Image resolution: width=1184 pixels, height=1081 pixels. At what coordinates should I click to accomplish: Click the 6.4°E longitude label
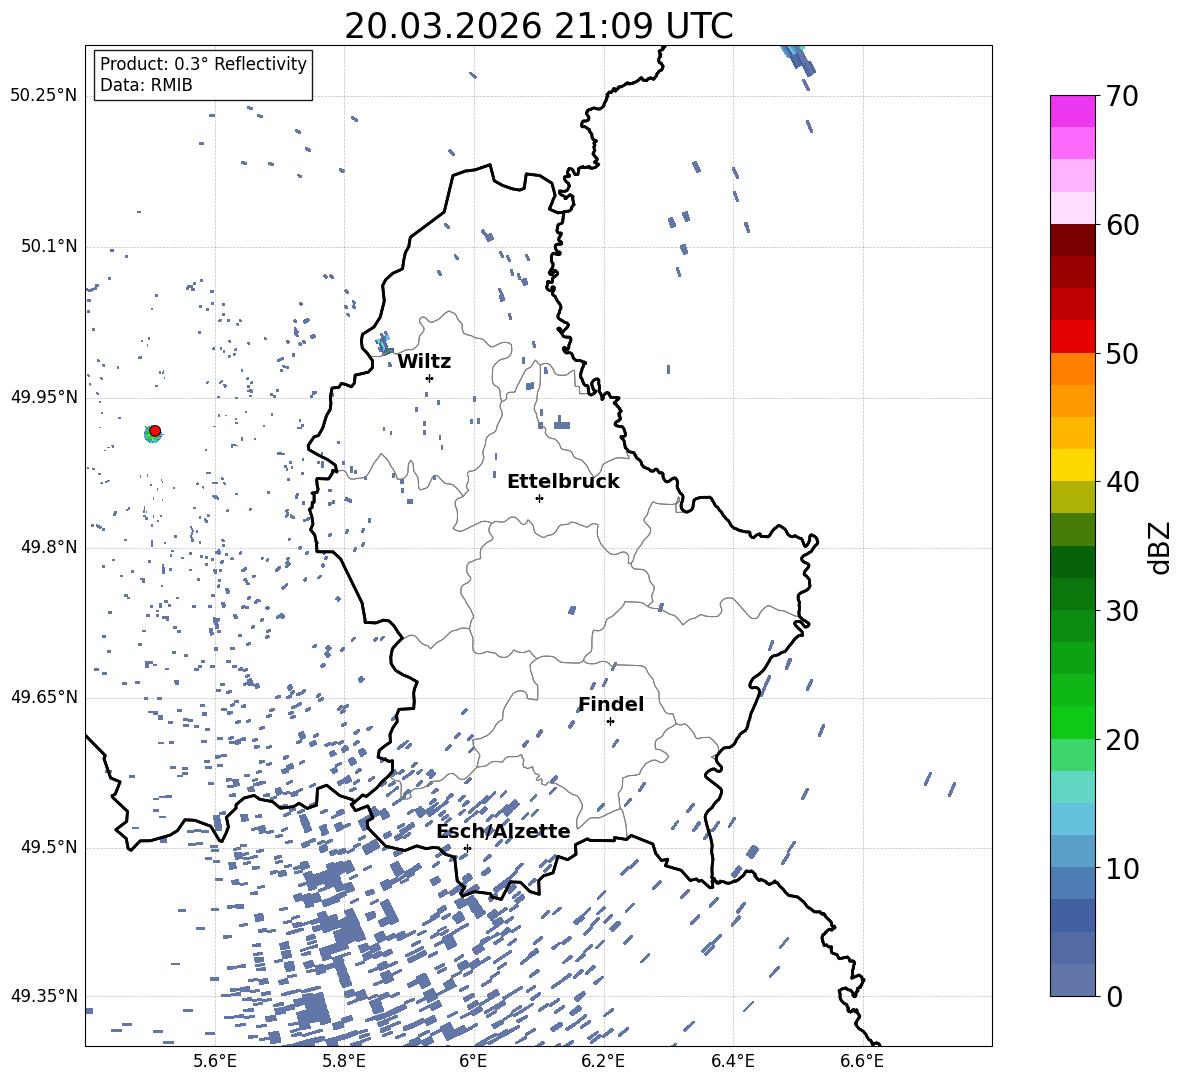732,1061
